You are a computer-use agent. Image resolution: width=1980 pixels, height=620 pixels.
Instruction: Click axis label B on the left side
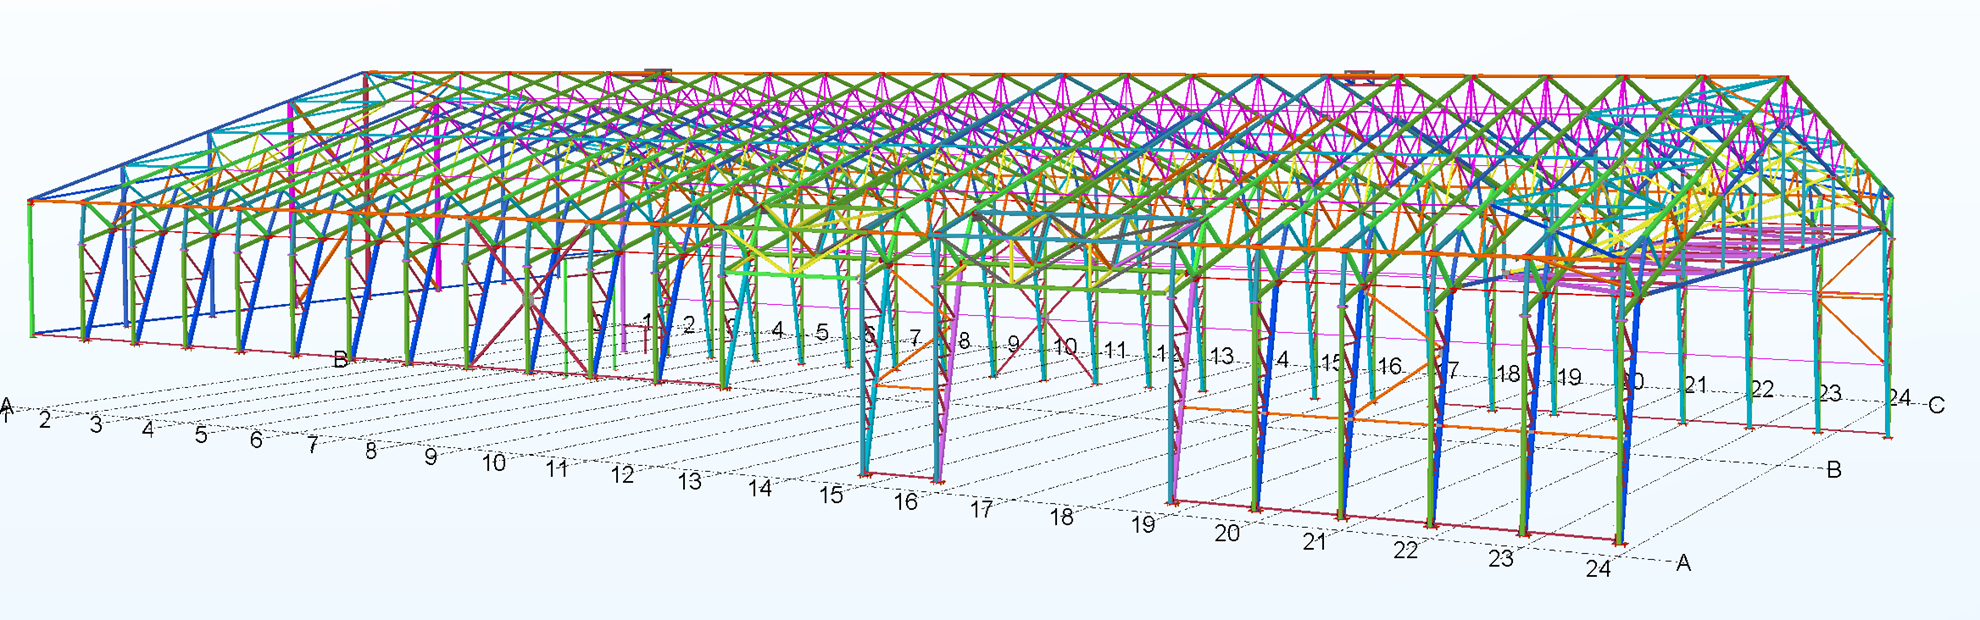[x=340, y=360]
